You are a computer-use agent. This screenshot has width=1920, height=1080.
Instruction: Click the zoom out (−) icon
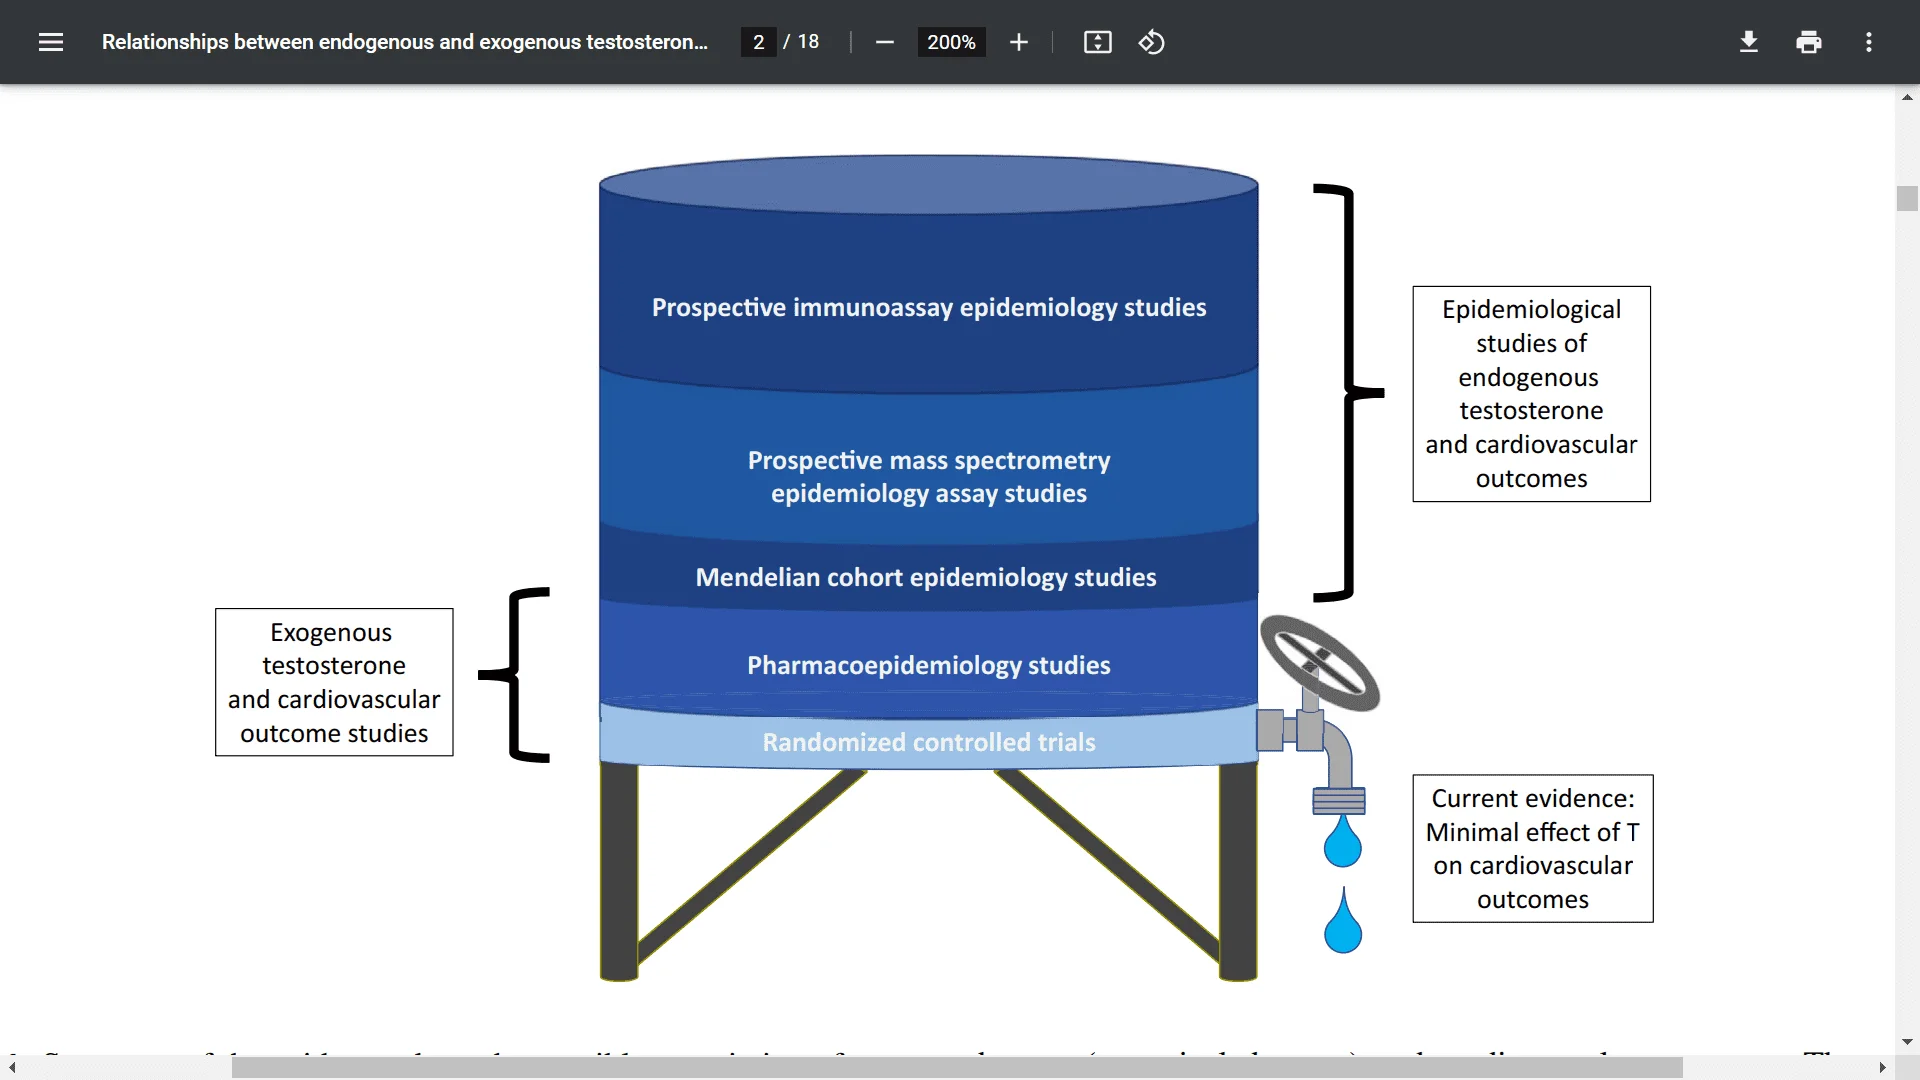click(x=886, y=42)
